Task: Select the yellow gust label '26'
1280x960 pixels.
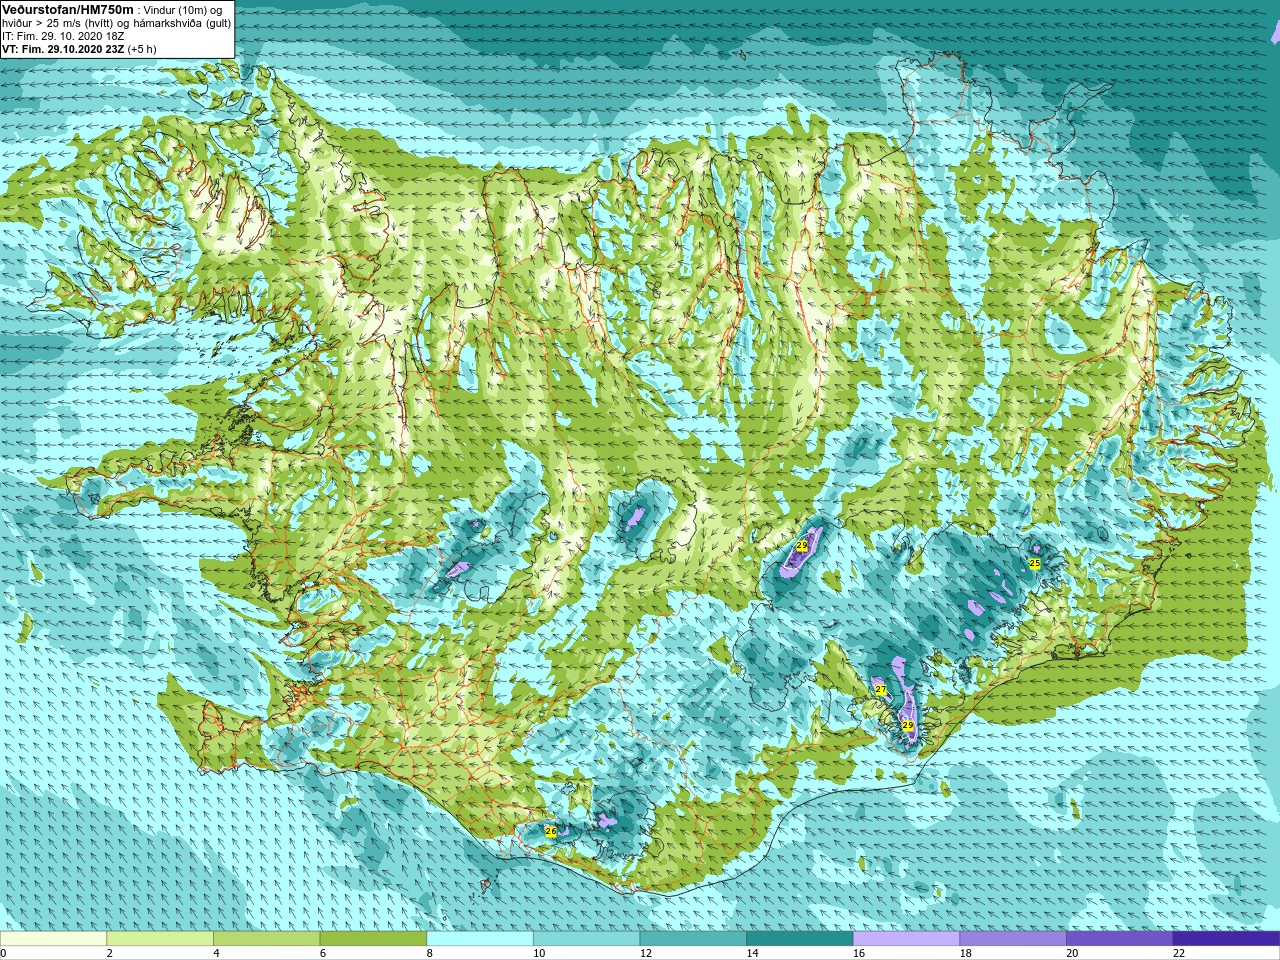Action: pyautogui.click(x=550, y=831)
